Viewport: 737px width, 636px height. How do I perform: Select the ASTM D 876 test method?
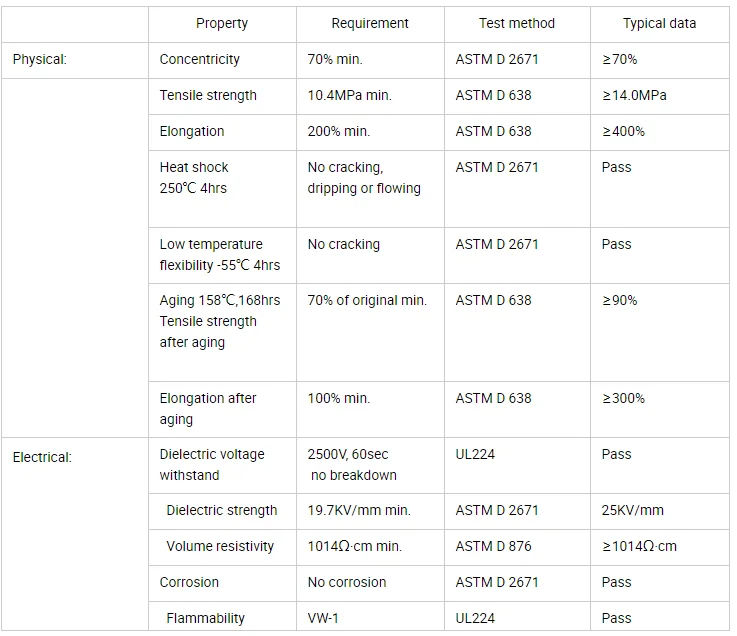pyautogui.click(x=494, y=546)
